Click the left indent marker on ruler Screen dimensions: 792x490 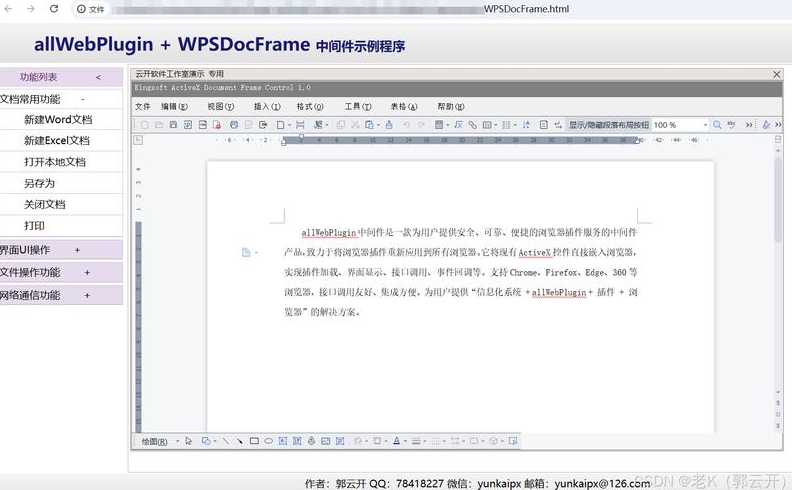(x=283, y=142)
